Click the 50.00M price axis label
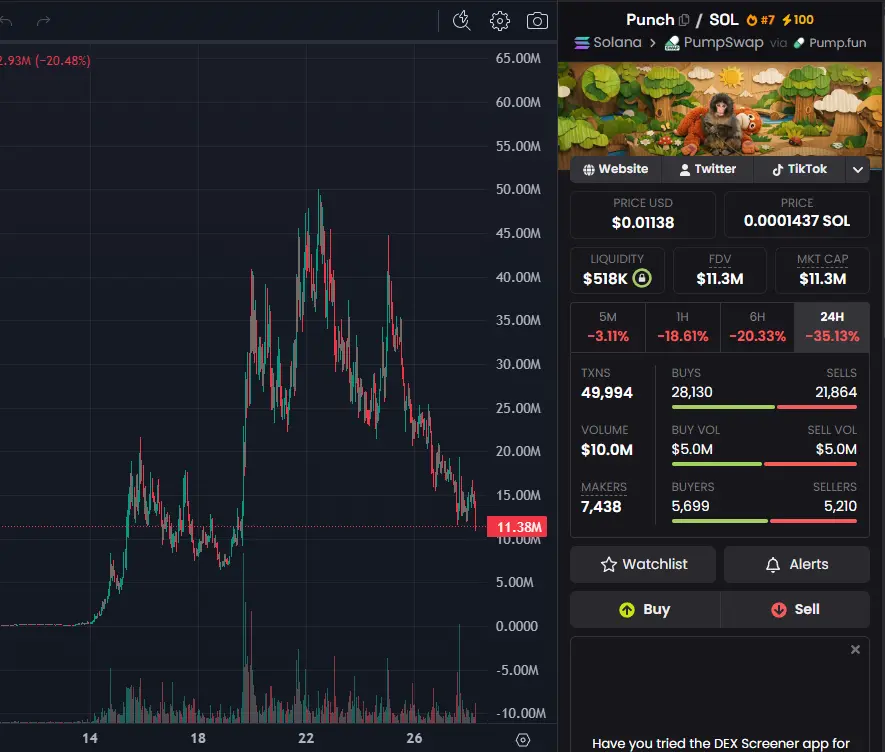The image size is (885, 752). tap(518, 190)
